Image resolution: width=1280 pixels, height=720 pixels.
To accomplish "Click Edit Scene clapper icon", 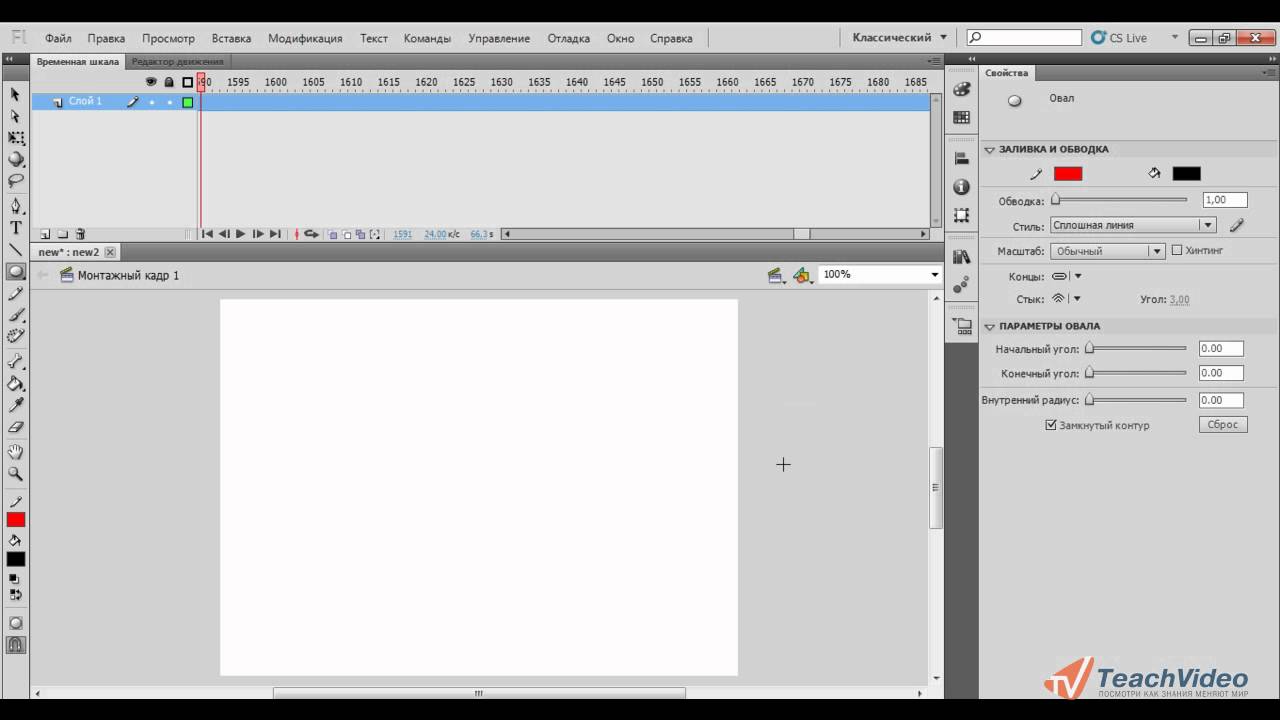I will pyautogui.click(x=775, y=275).
